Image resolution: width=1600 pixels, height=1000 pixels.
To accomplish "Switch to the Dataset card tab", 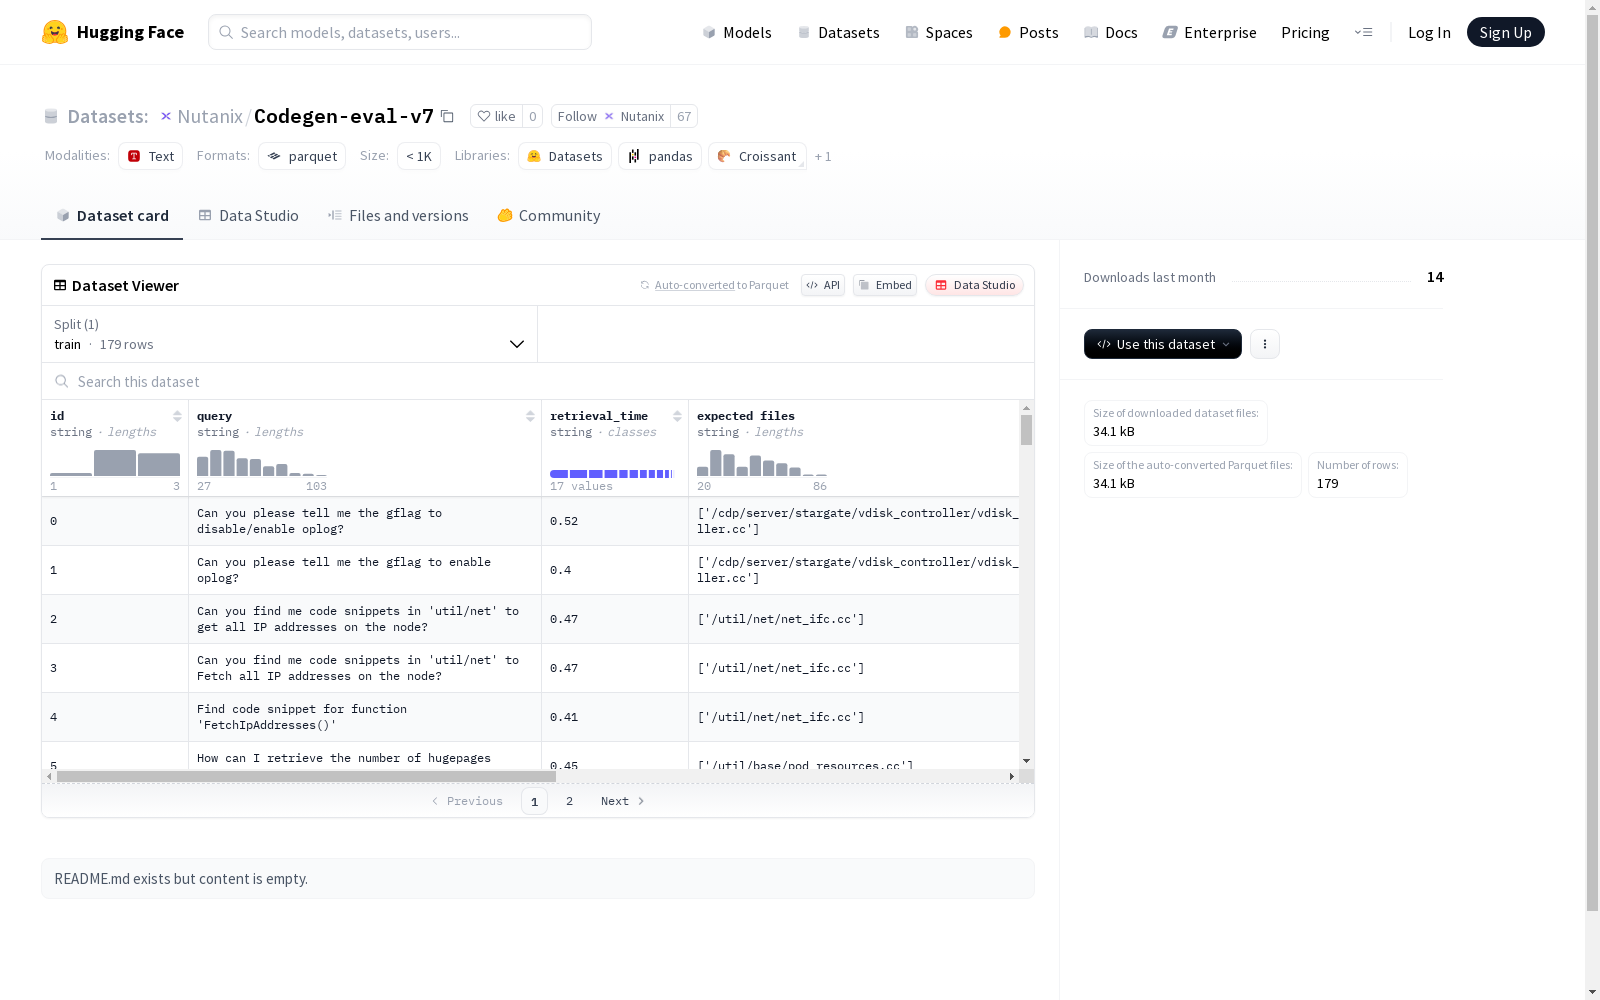I will tap(112, 216).
